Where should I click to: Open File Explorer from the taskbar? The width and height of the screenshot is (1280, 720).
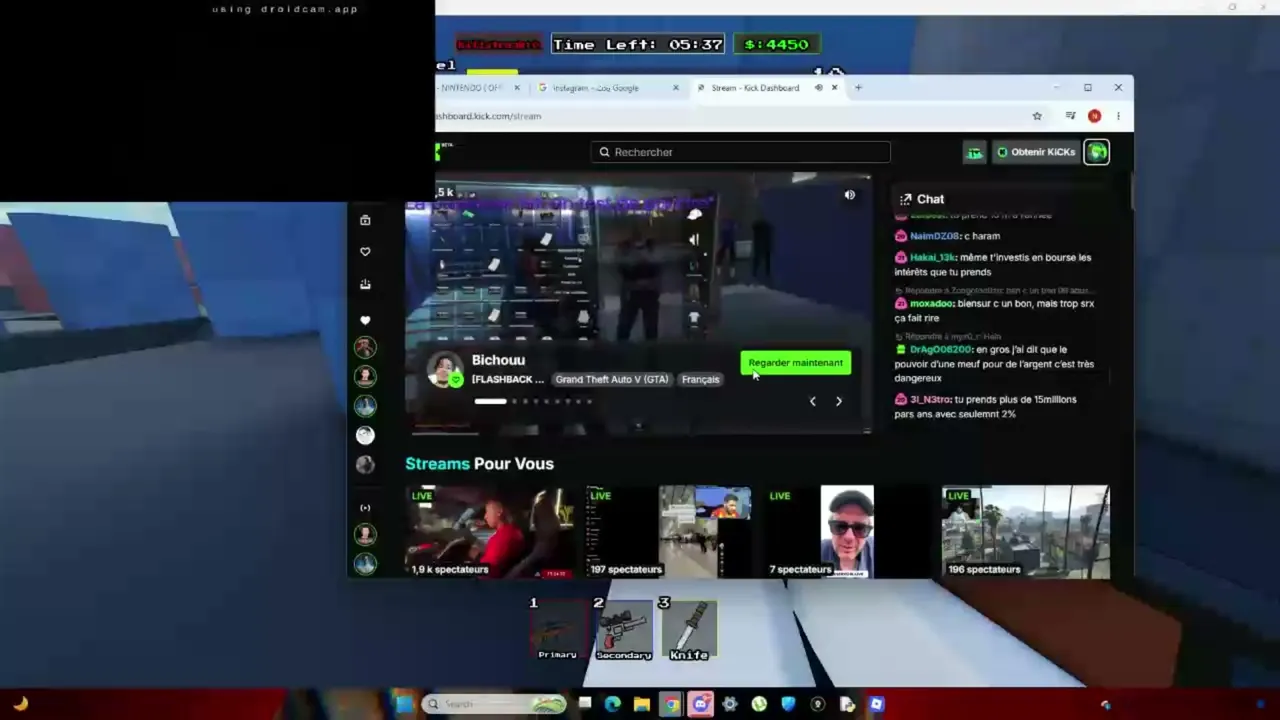click(642, 704)
